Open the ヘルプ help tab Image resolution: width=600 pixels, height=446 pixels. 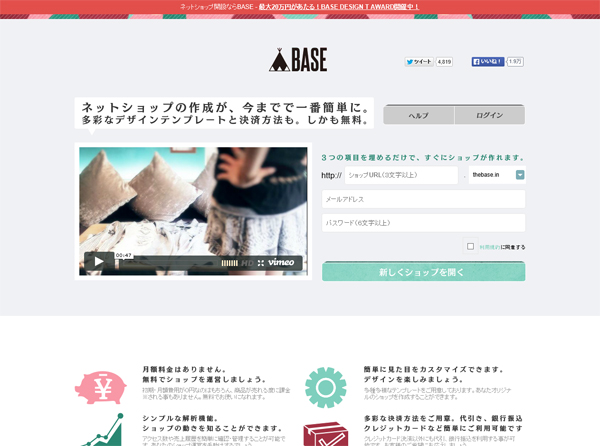(418, 115)
